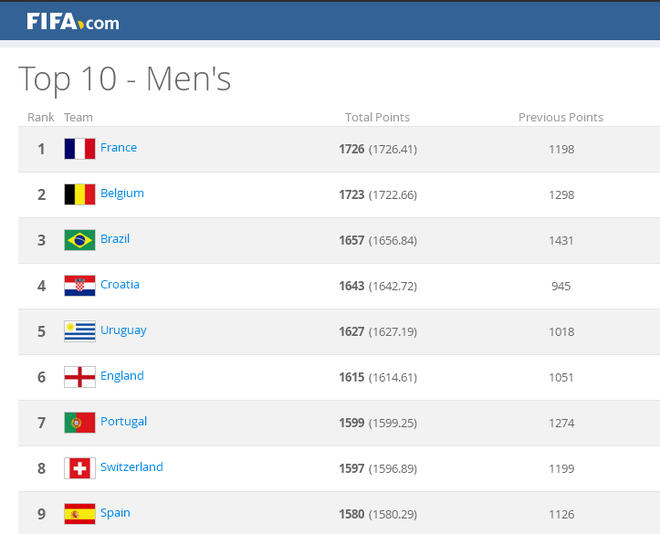Click the Croatia flag icon

(x=80, y=286)
